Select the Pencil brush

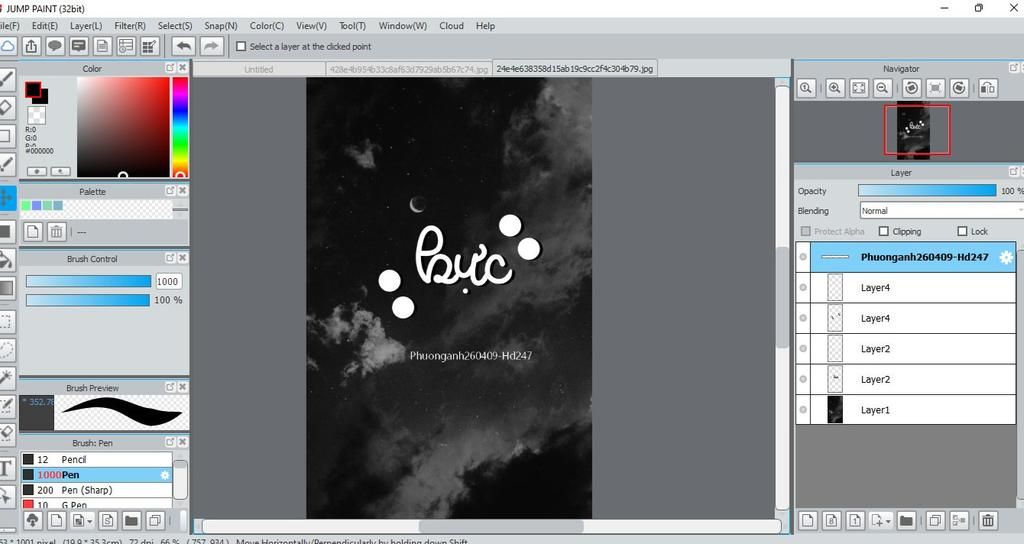coord(97,459)
